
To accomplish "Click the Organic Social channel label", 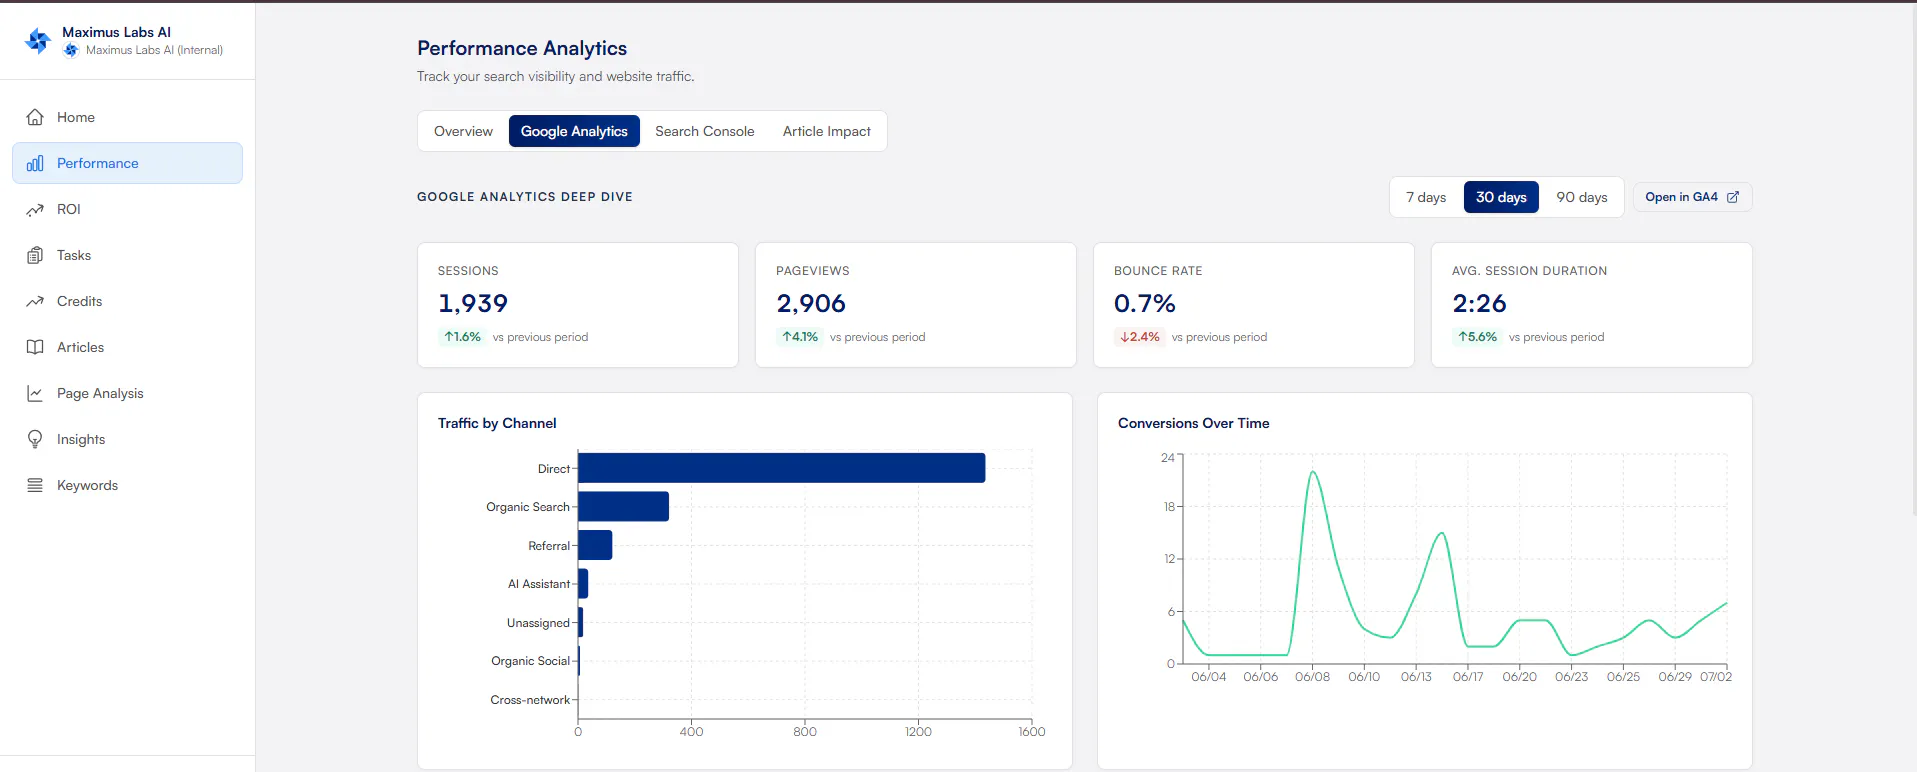I will (x=530, y=661).
